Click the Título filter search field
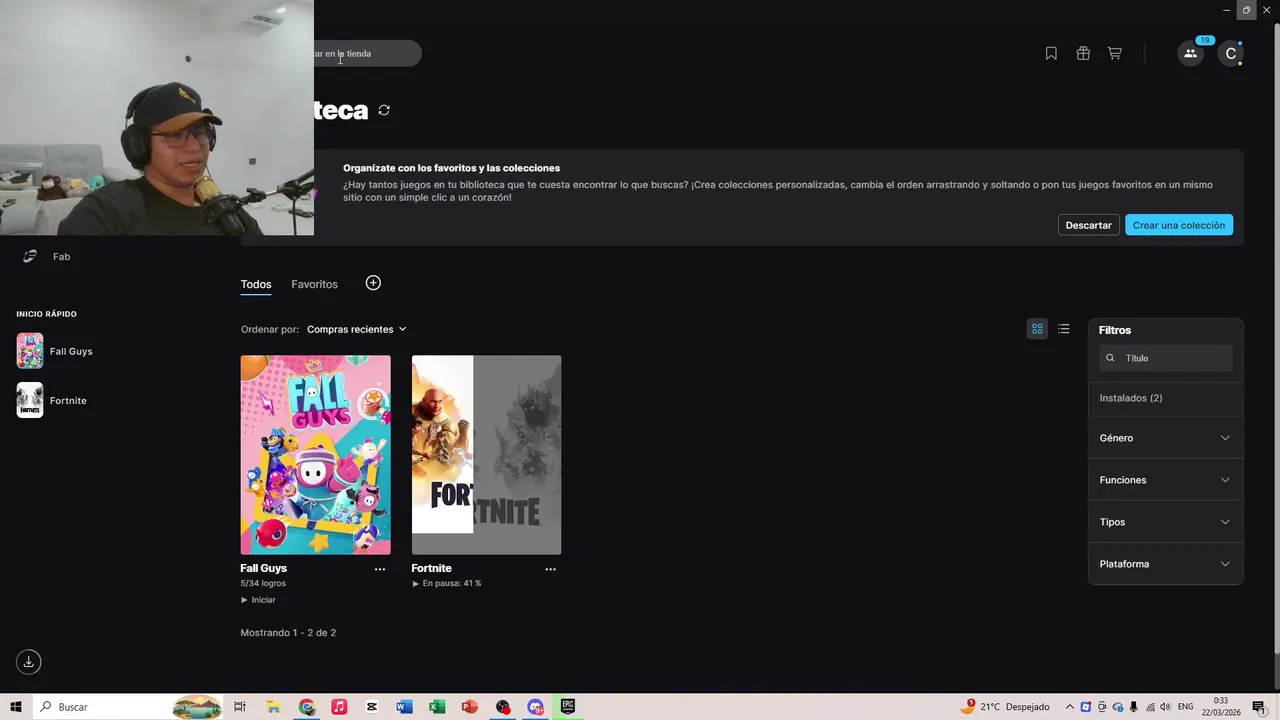The width and height of the screenshot is (1280, 720). 1166,358
